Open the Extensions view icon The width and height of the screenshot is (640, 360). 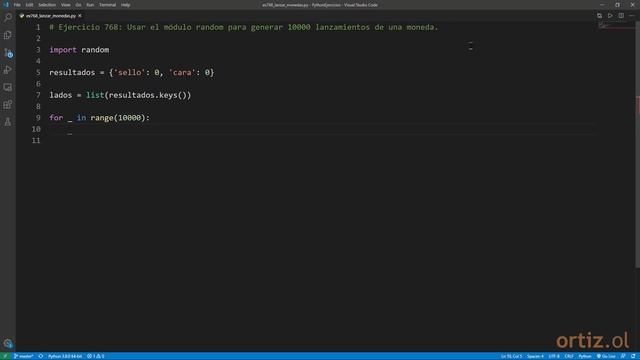coord(8,104)
